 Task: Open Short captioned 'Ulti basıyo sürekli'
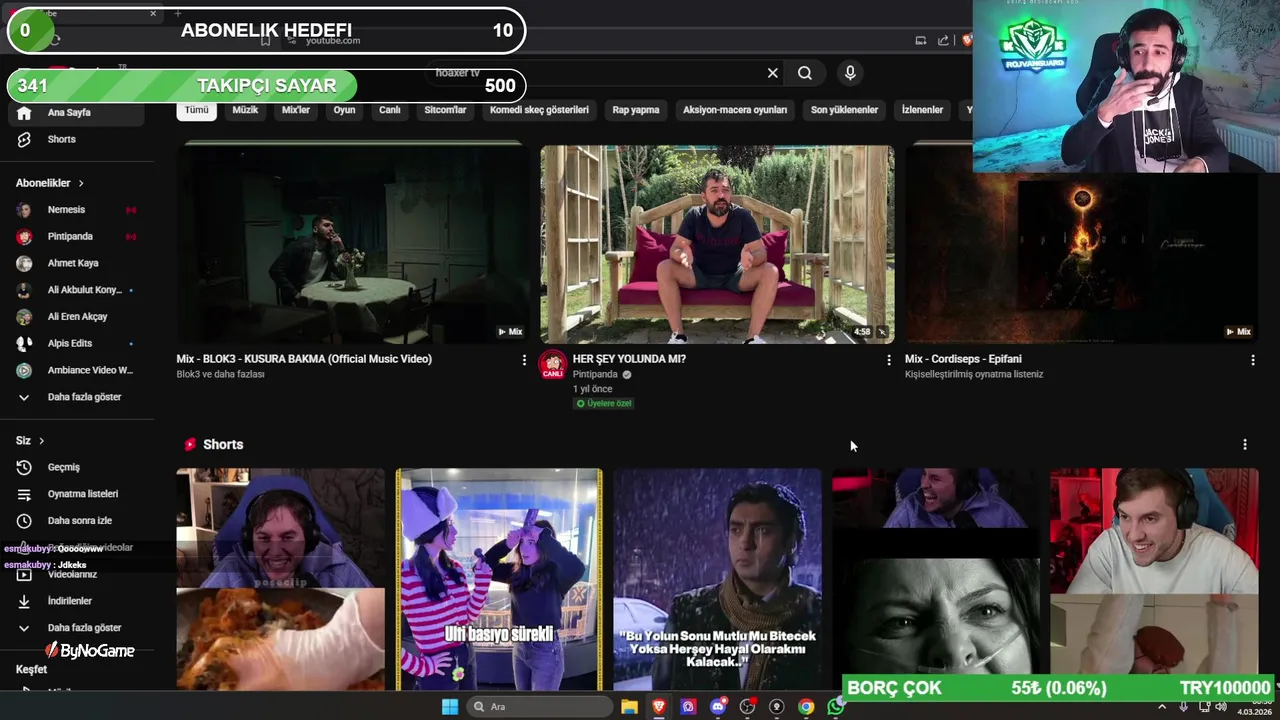tap(499, 579)
